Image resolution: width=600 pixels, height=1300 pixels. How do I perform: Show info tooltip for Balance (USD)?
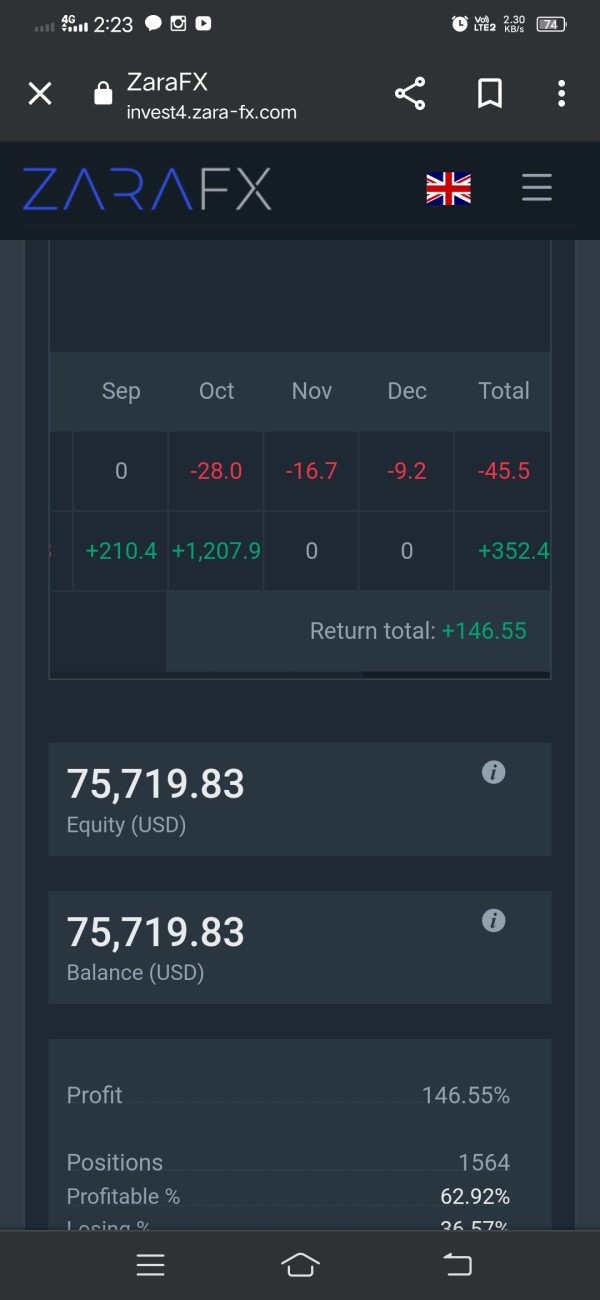(493, 920)
